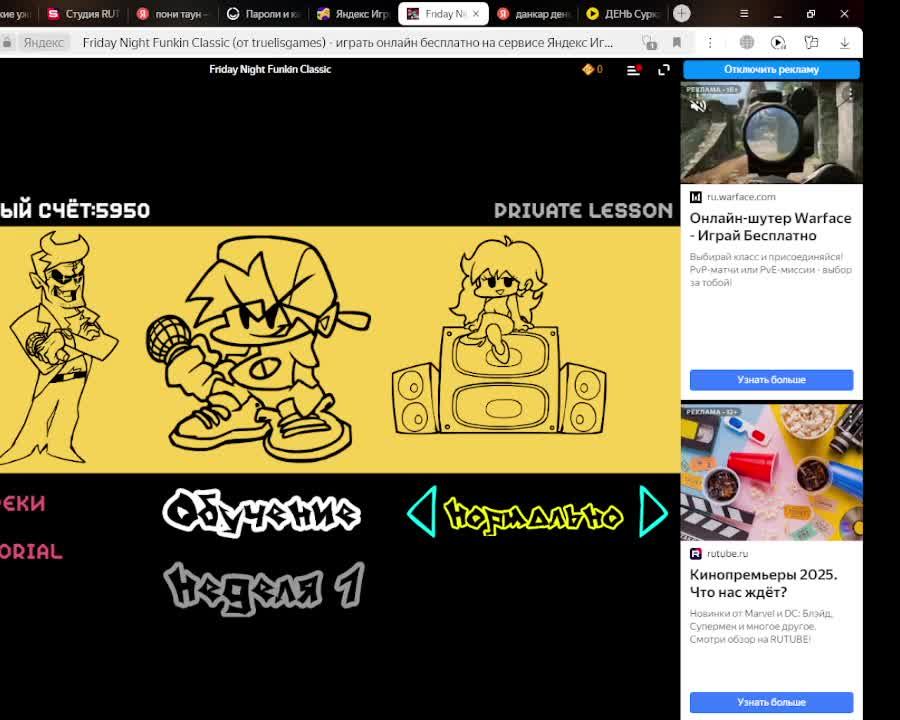Click the globe translate icon in toolbar
This screenshot has height=720, width=900.
pos(746,42)
